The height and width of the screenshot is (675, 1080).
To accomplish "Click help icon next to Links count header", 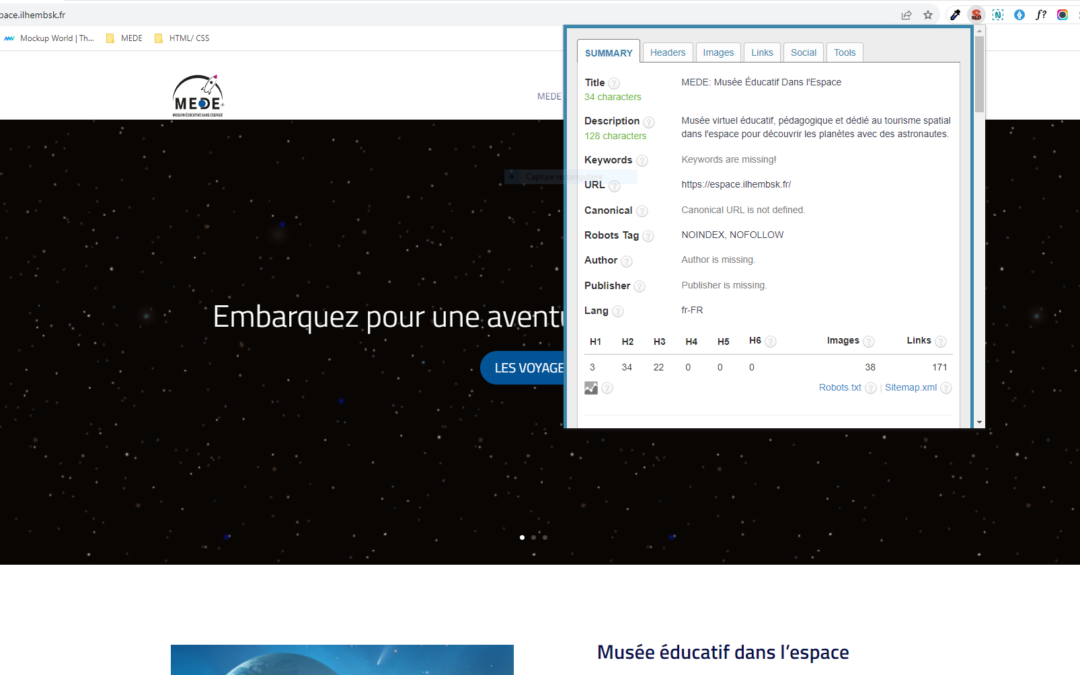I will click(x=940, y=342).
